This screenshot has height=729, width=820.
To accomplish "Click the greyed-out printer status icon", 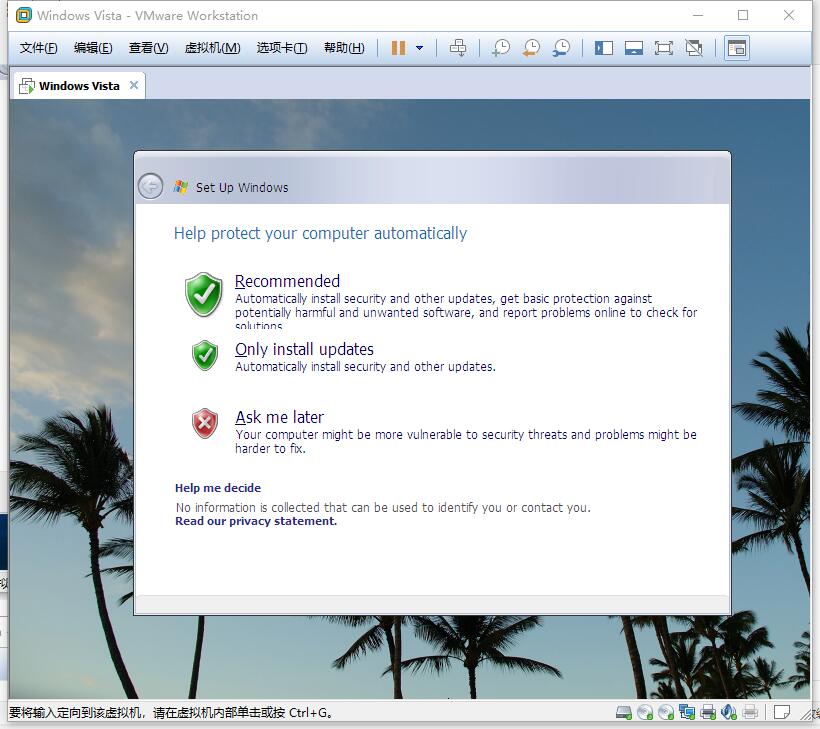I will (750, 712).
